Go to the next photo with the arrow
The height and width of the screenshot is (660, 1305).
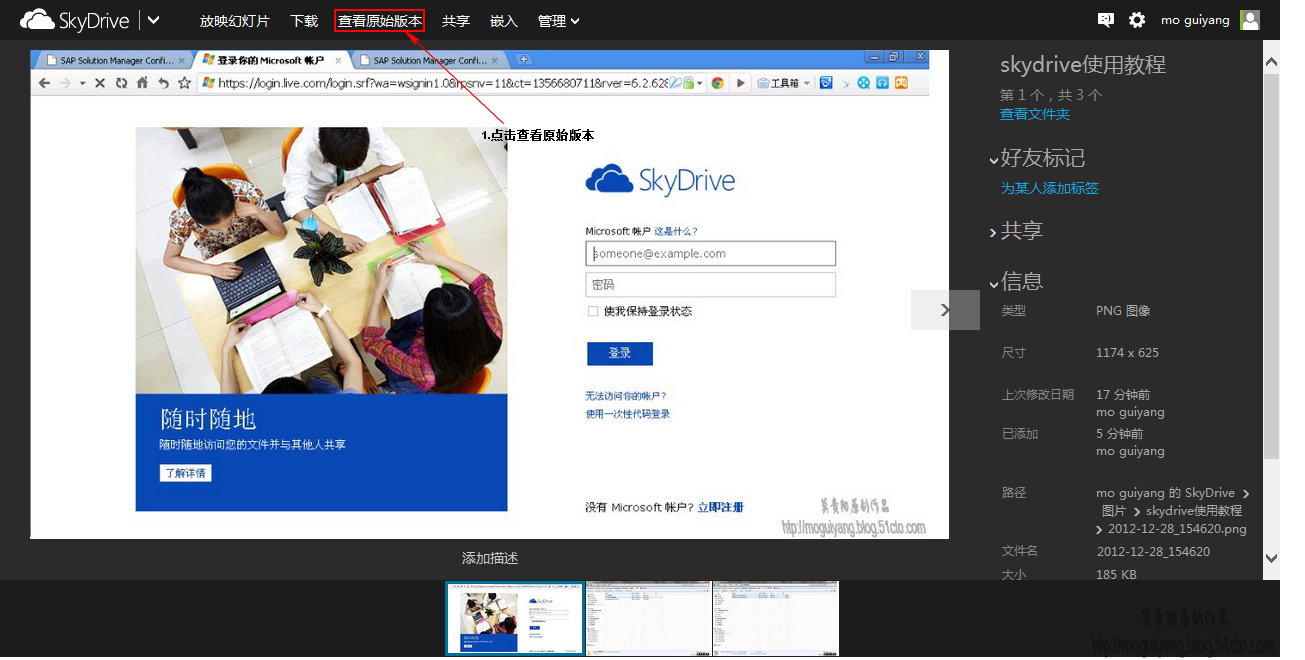945,310
